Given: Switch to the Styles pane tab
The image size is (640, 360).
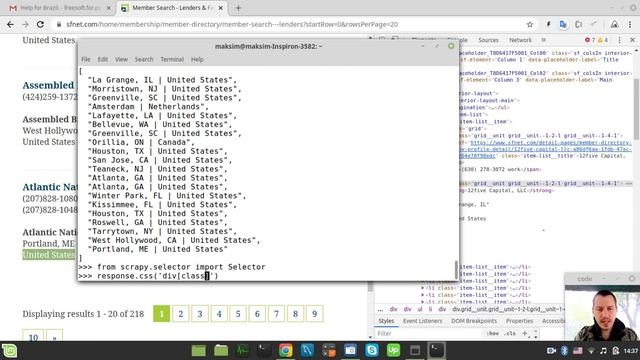Looking at the screenshot, I should click(386, 321).
